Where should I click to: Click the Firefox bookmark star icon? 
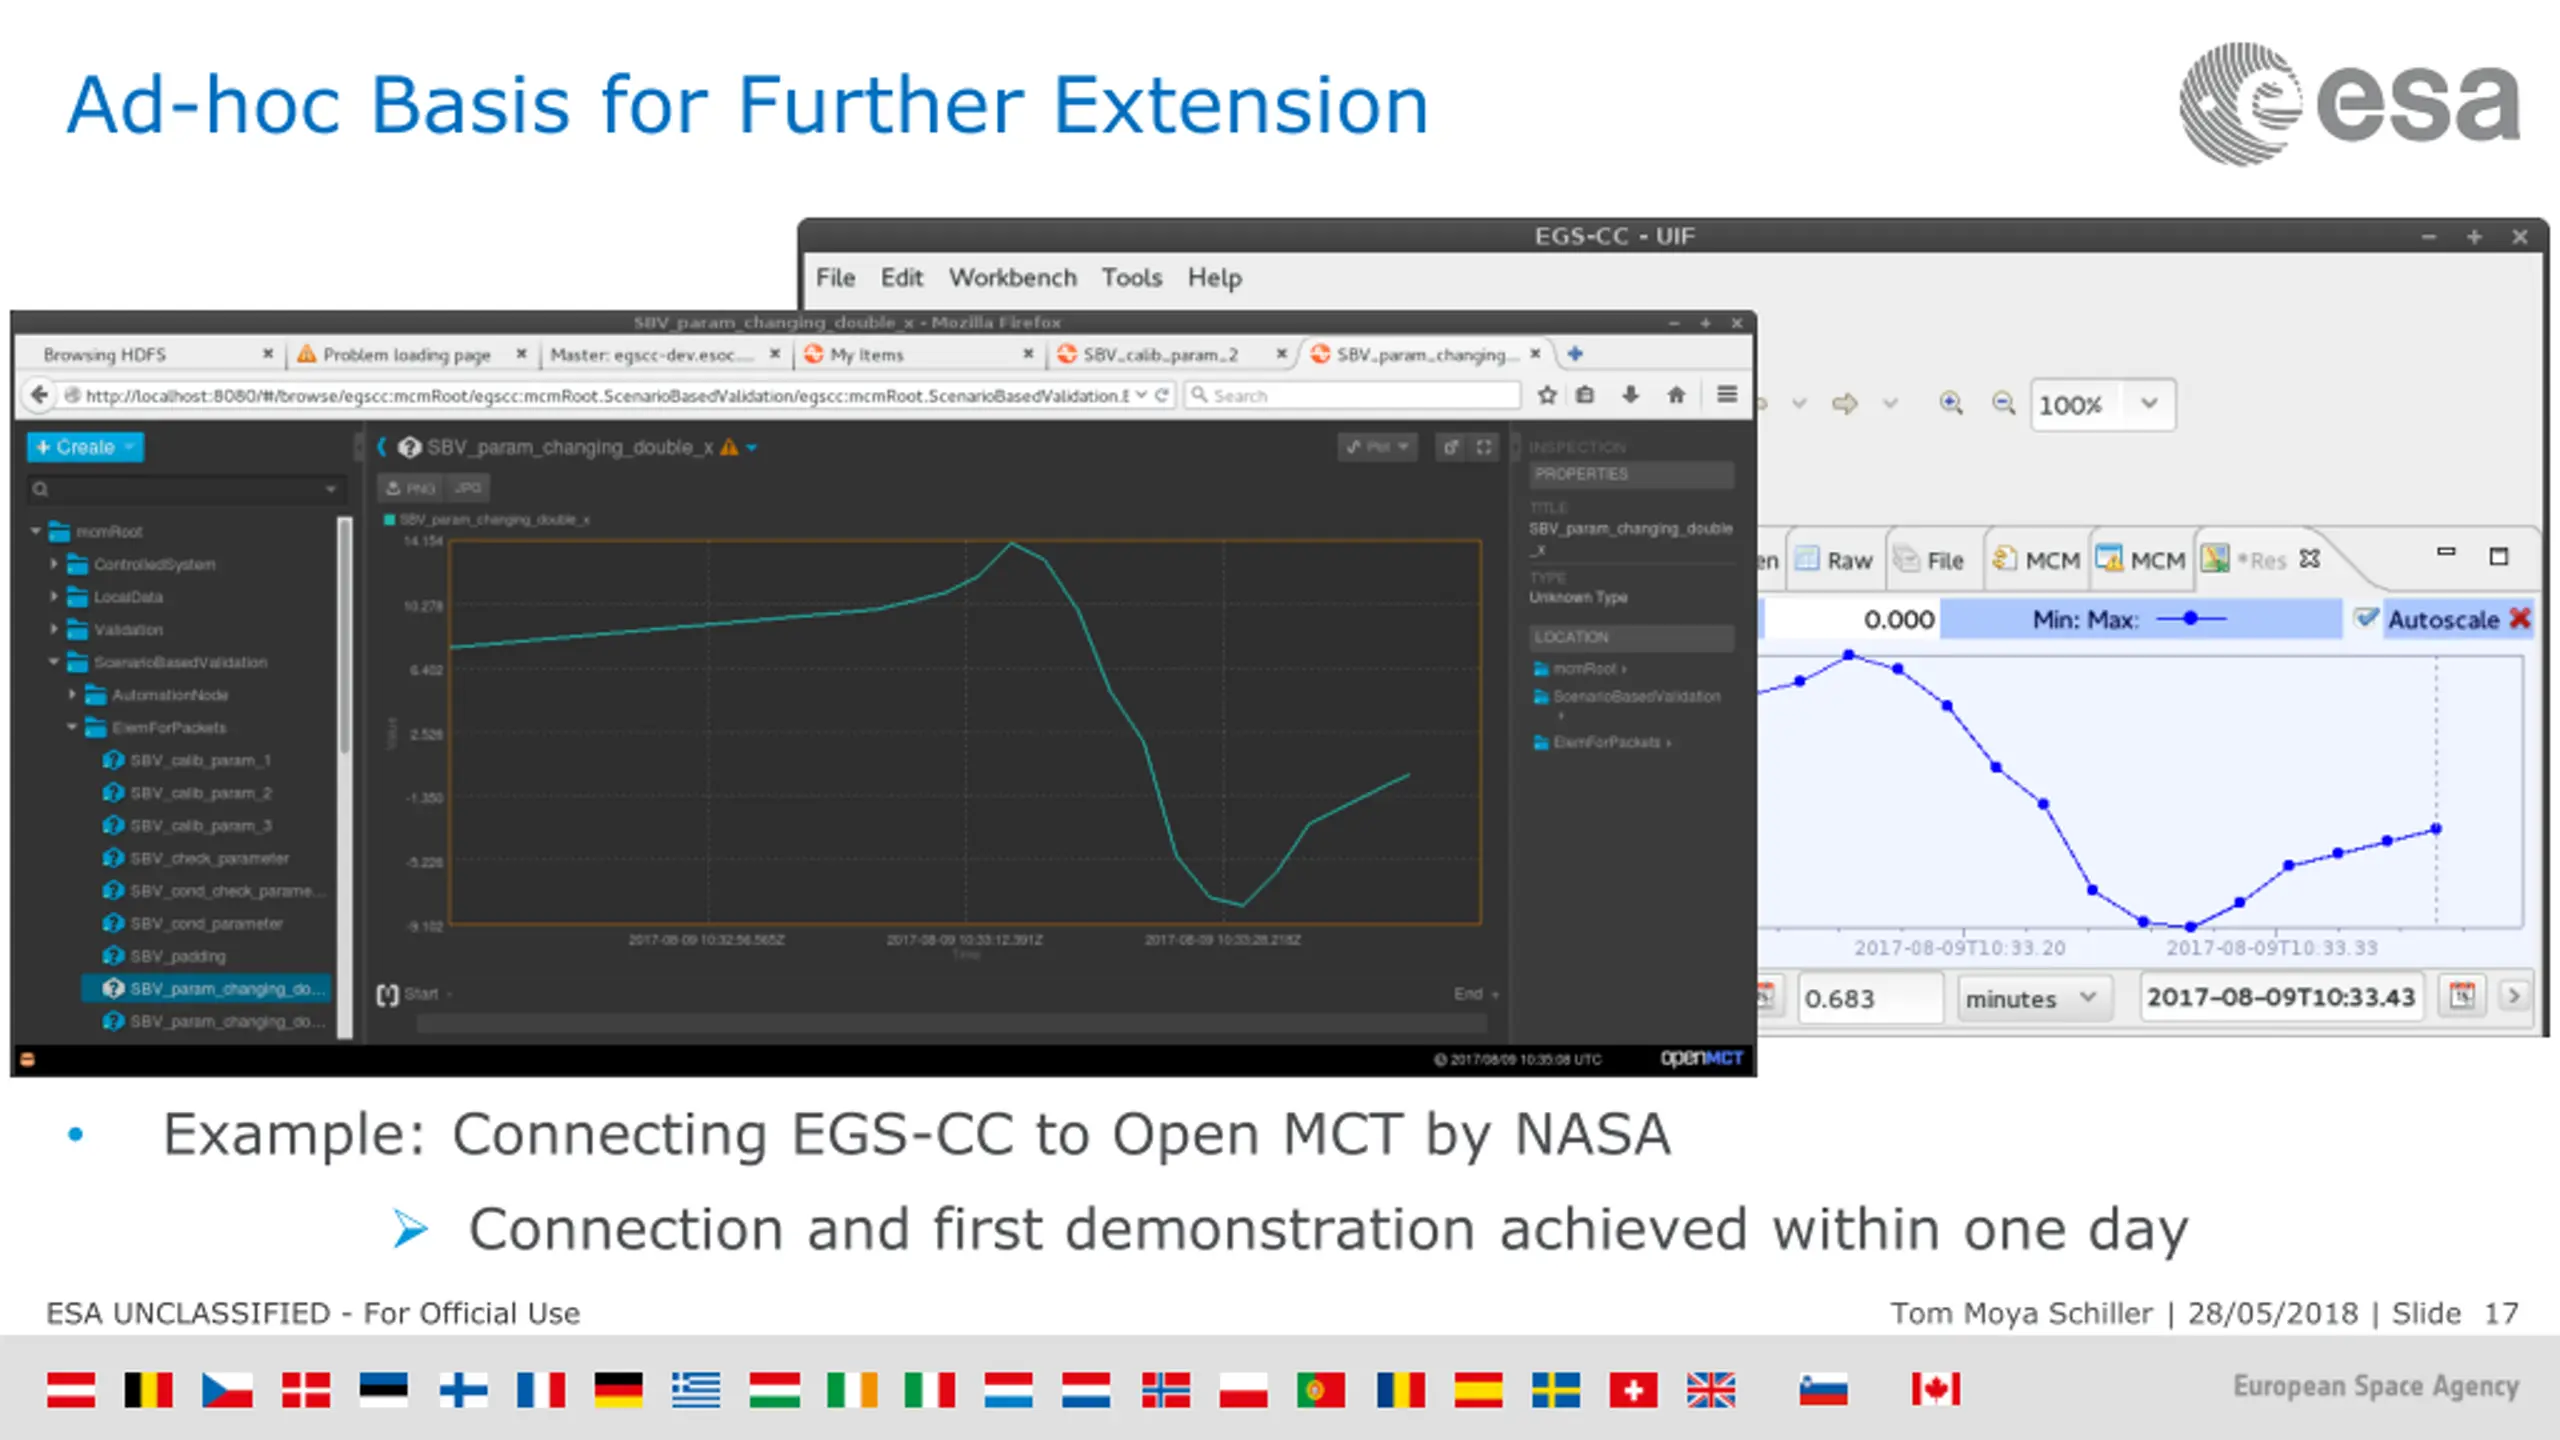pyautogui.click(x=1546, y=395)
